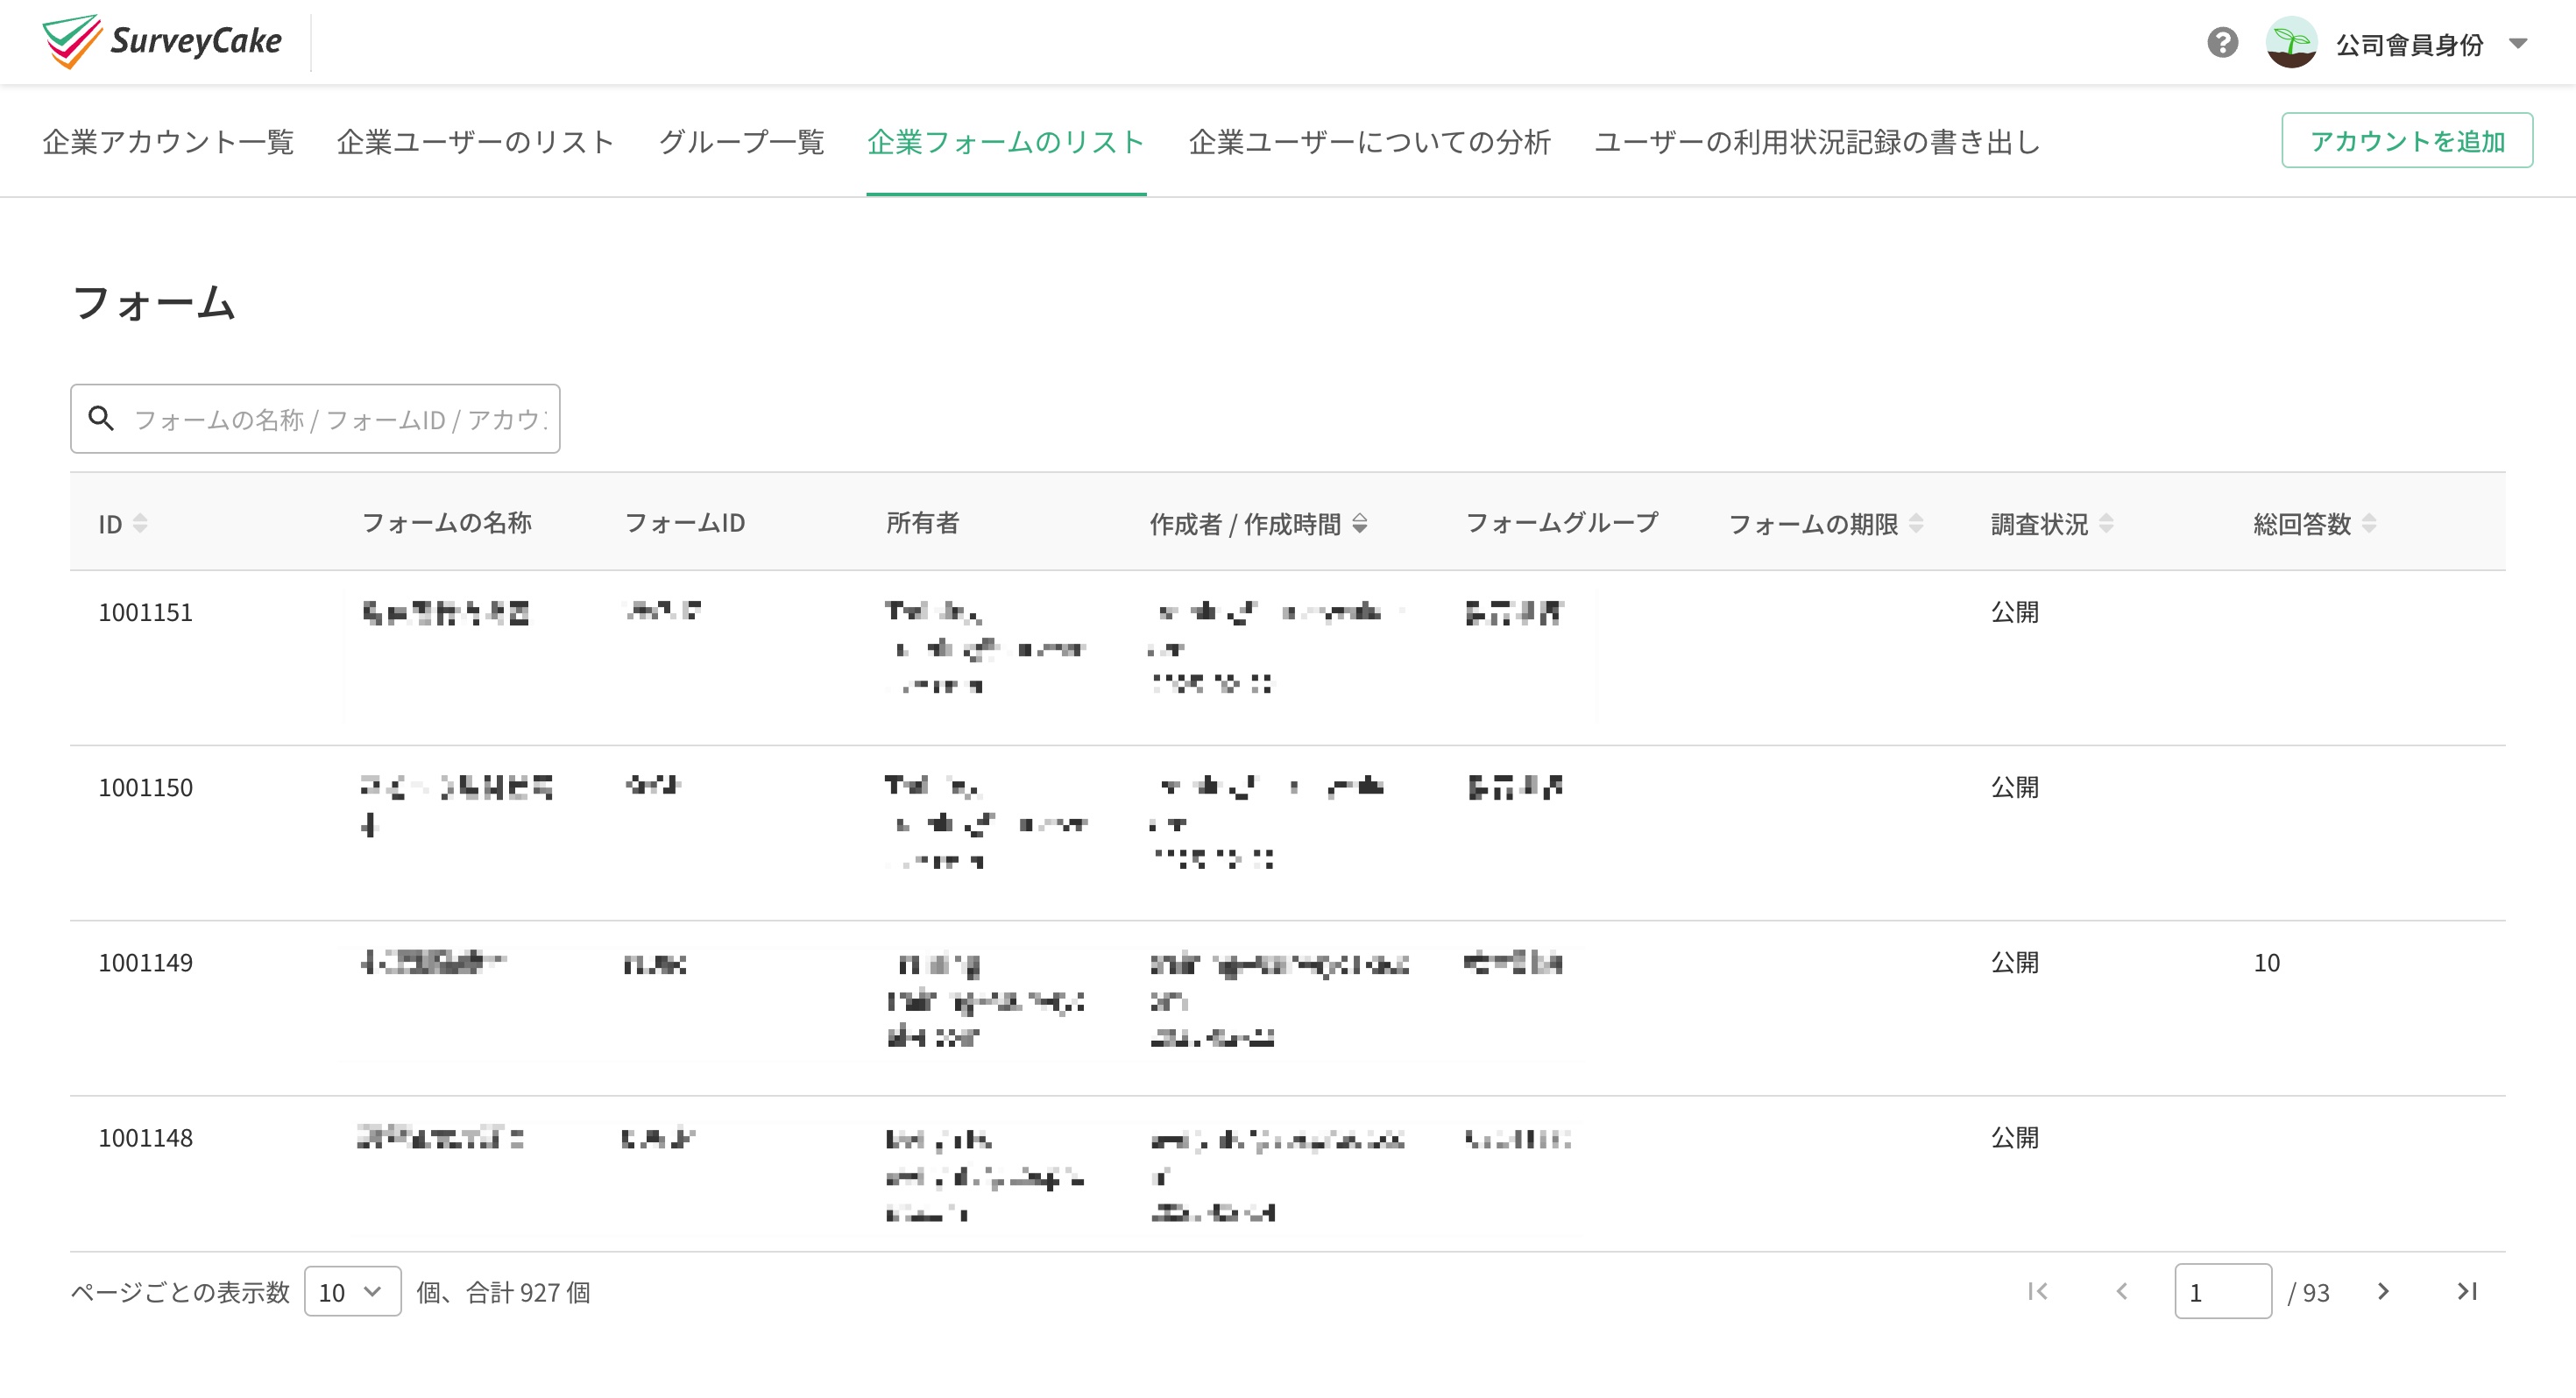Open 企業ユーザーについての分析 tab
Screen dimensions: 2576x1398
1369,141
